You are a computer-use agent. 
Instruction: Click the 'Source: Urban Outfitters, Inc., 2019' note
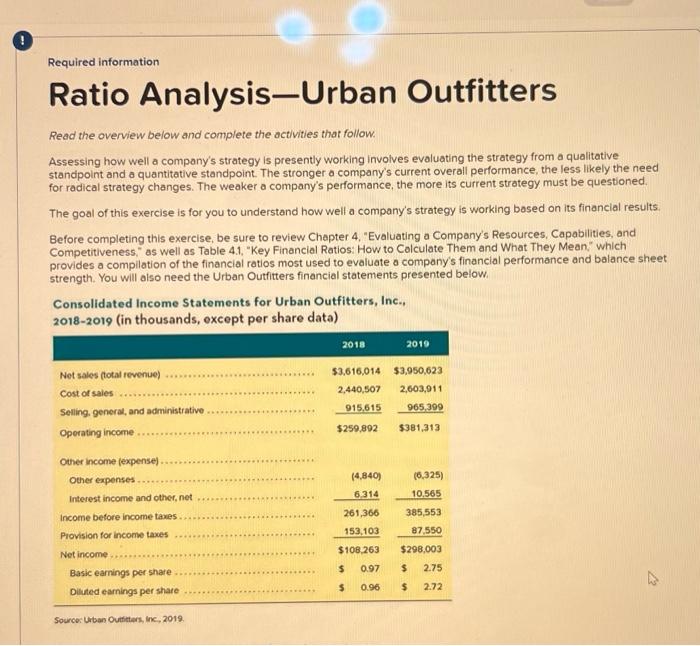click(x=118, y=620)
